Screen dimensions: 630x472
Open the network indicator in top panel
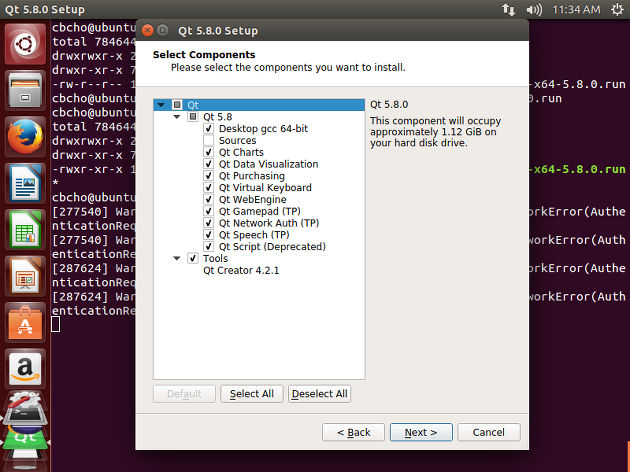508,9
